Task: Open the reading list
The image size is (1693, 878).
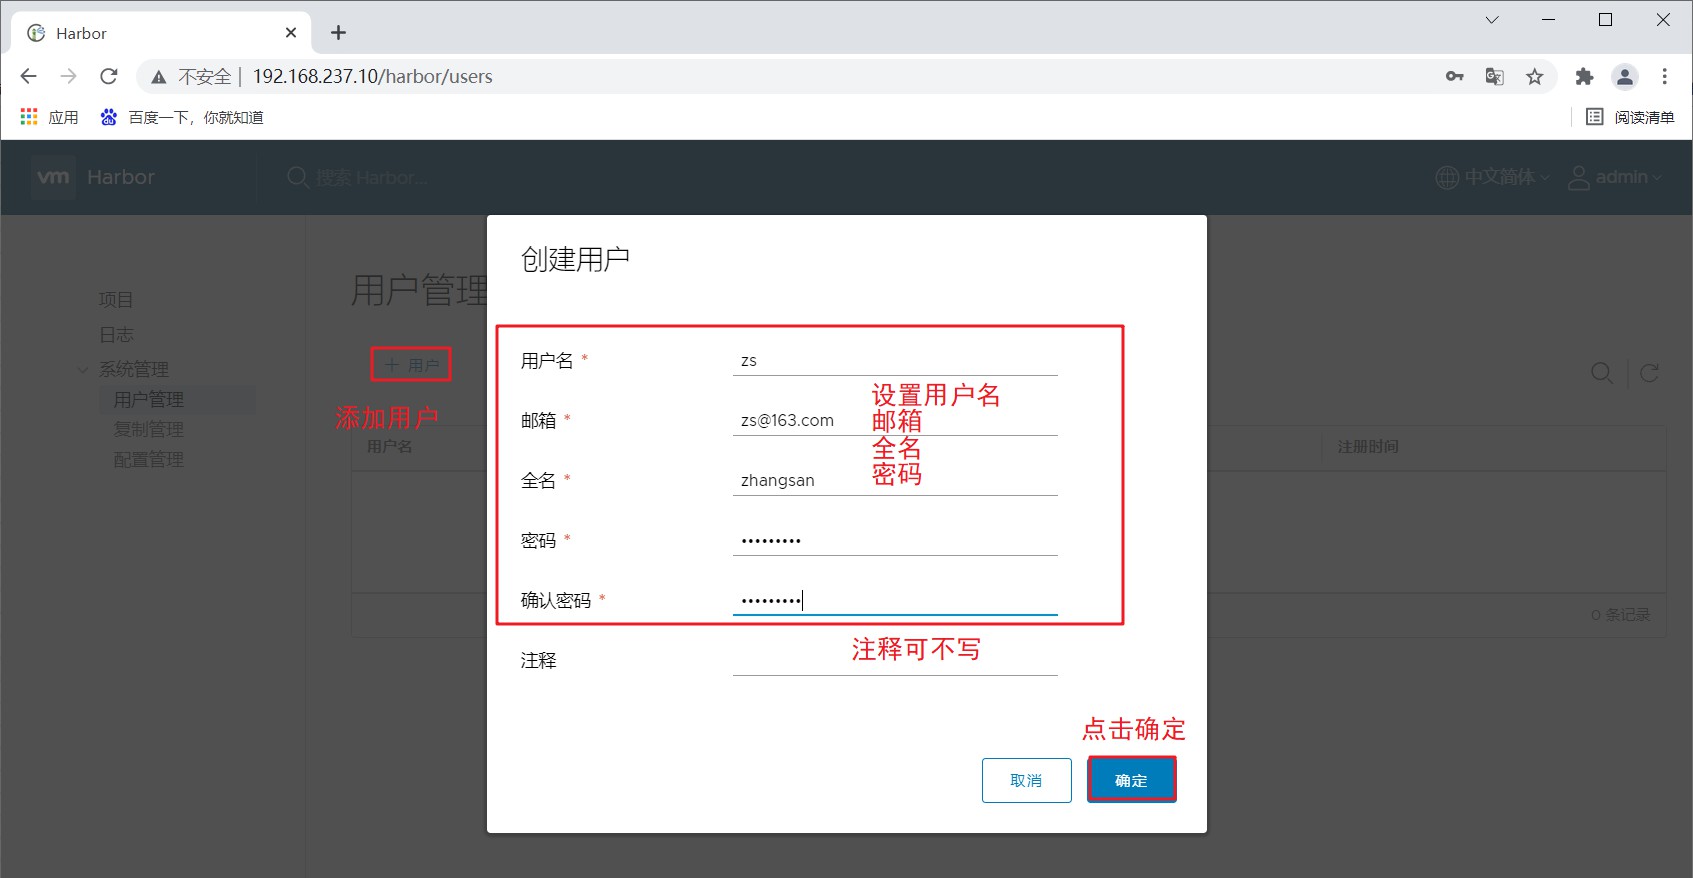Action: point(1630,117)
